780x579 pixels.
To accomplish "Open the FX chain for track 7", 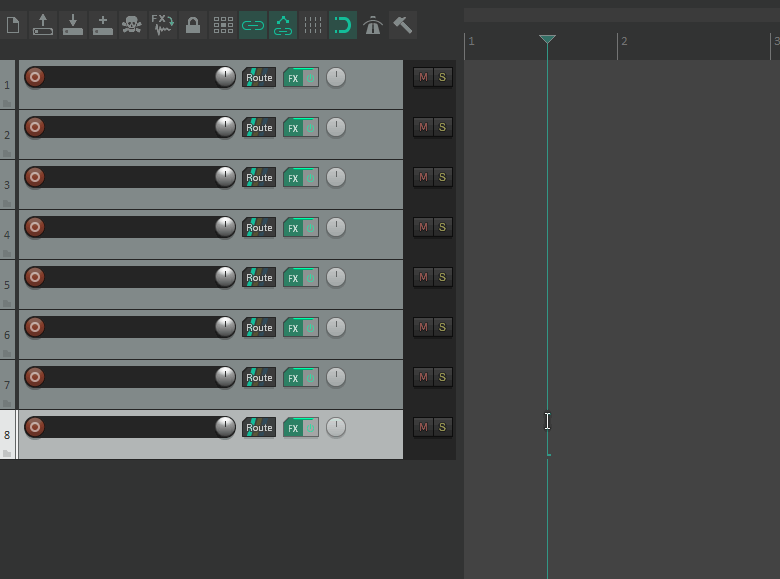I will pos(293,378).
